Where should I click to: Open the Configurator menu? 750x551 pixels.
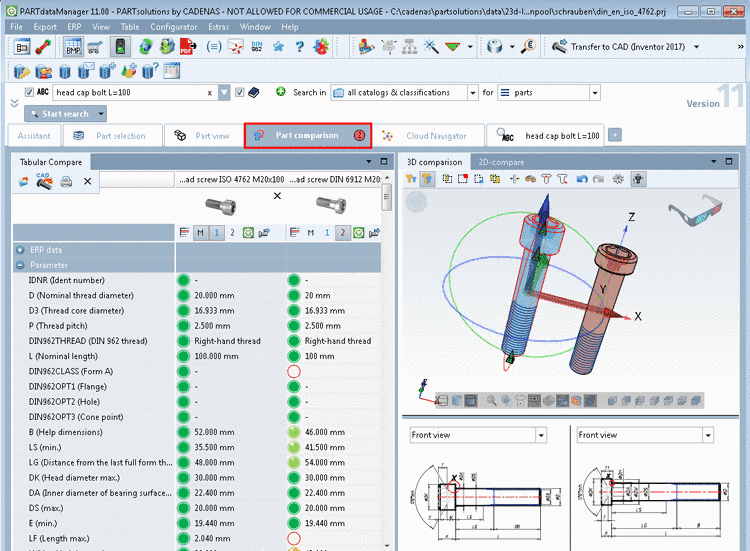(x=173, y=26)
